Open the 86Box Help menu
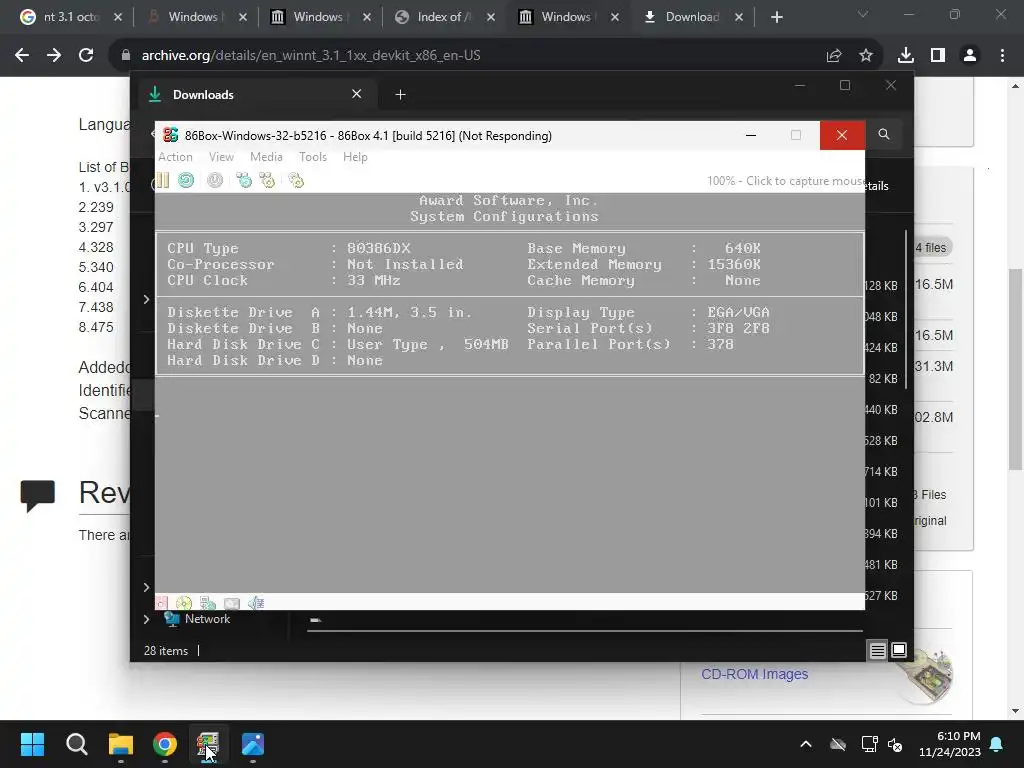 pos(355,157)
